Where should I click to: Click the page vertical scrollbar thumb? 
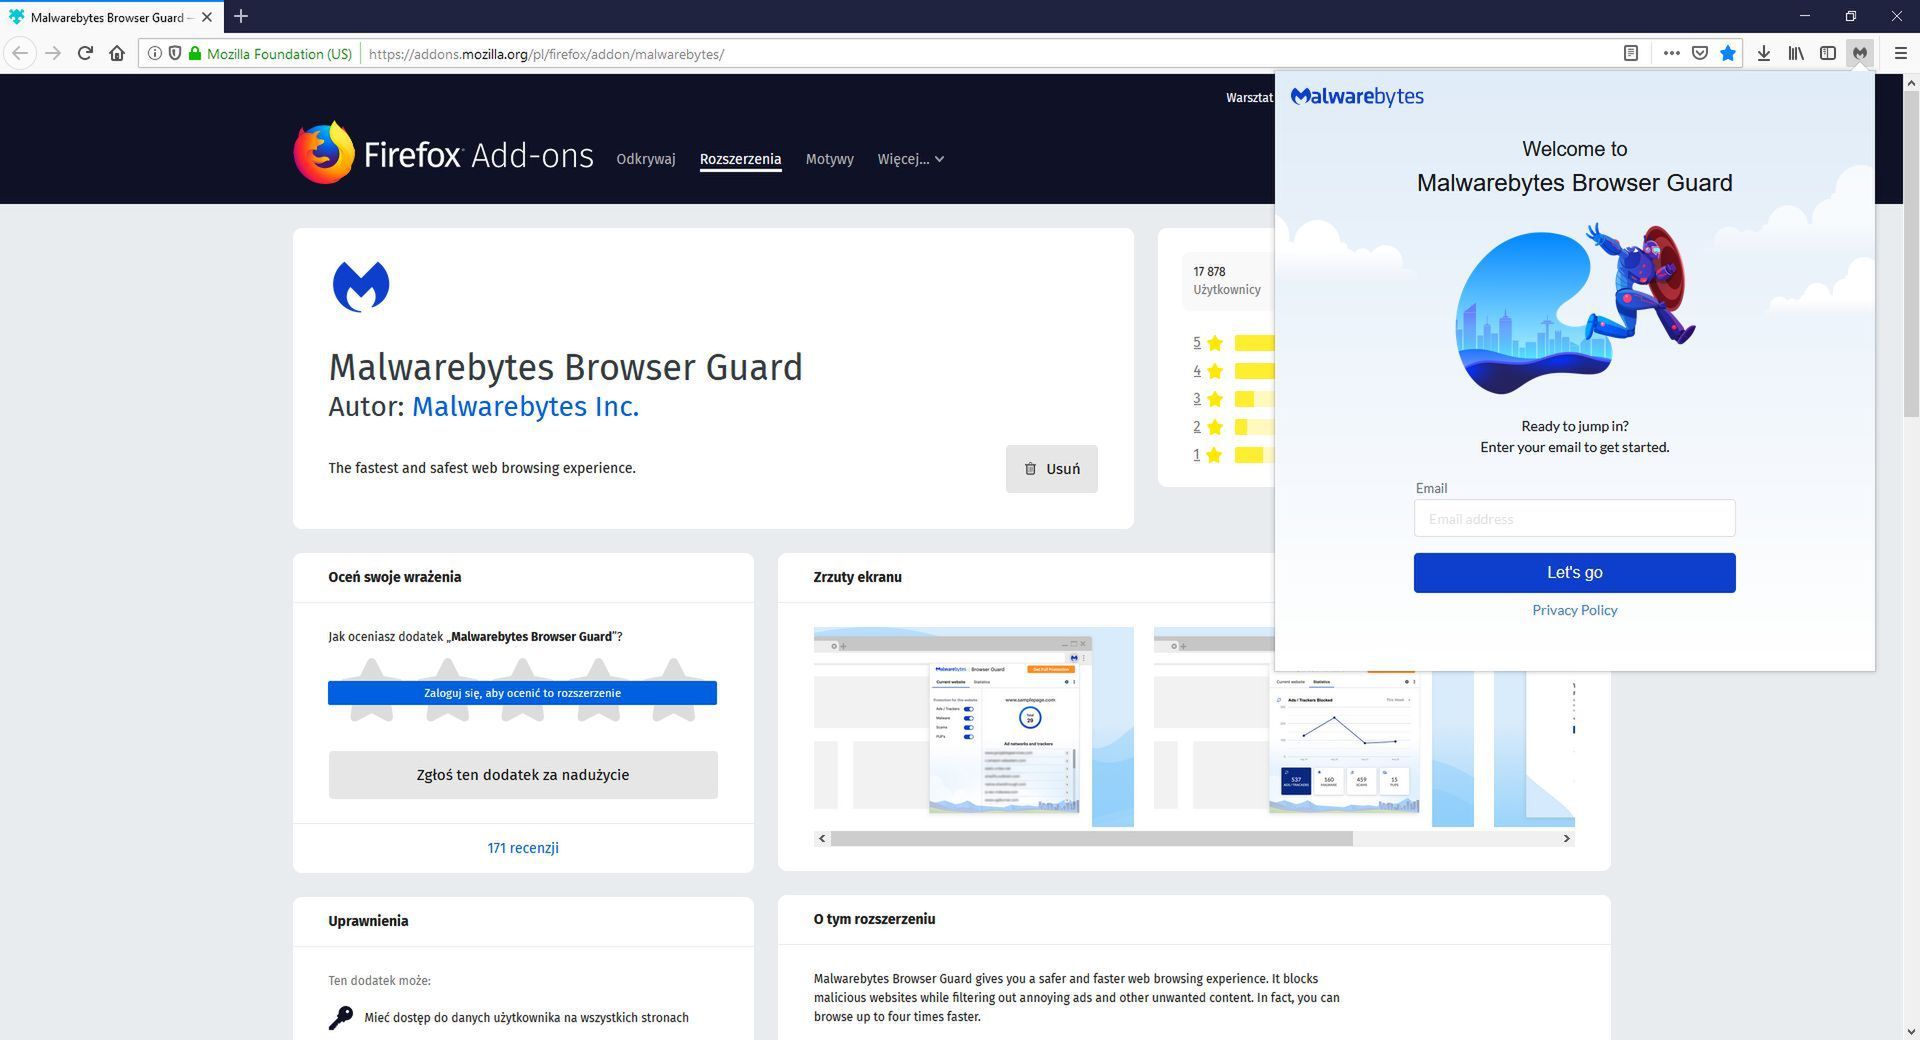[x=1910, y=255]
